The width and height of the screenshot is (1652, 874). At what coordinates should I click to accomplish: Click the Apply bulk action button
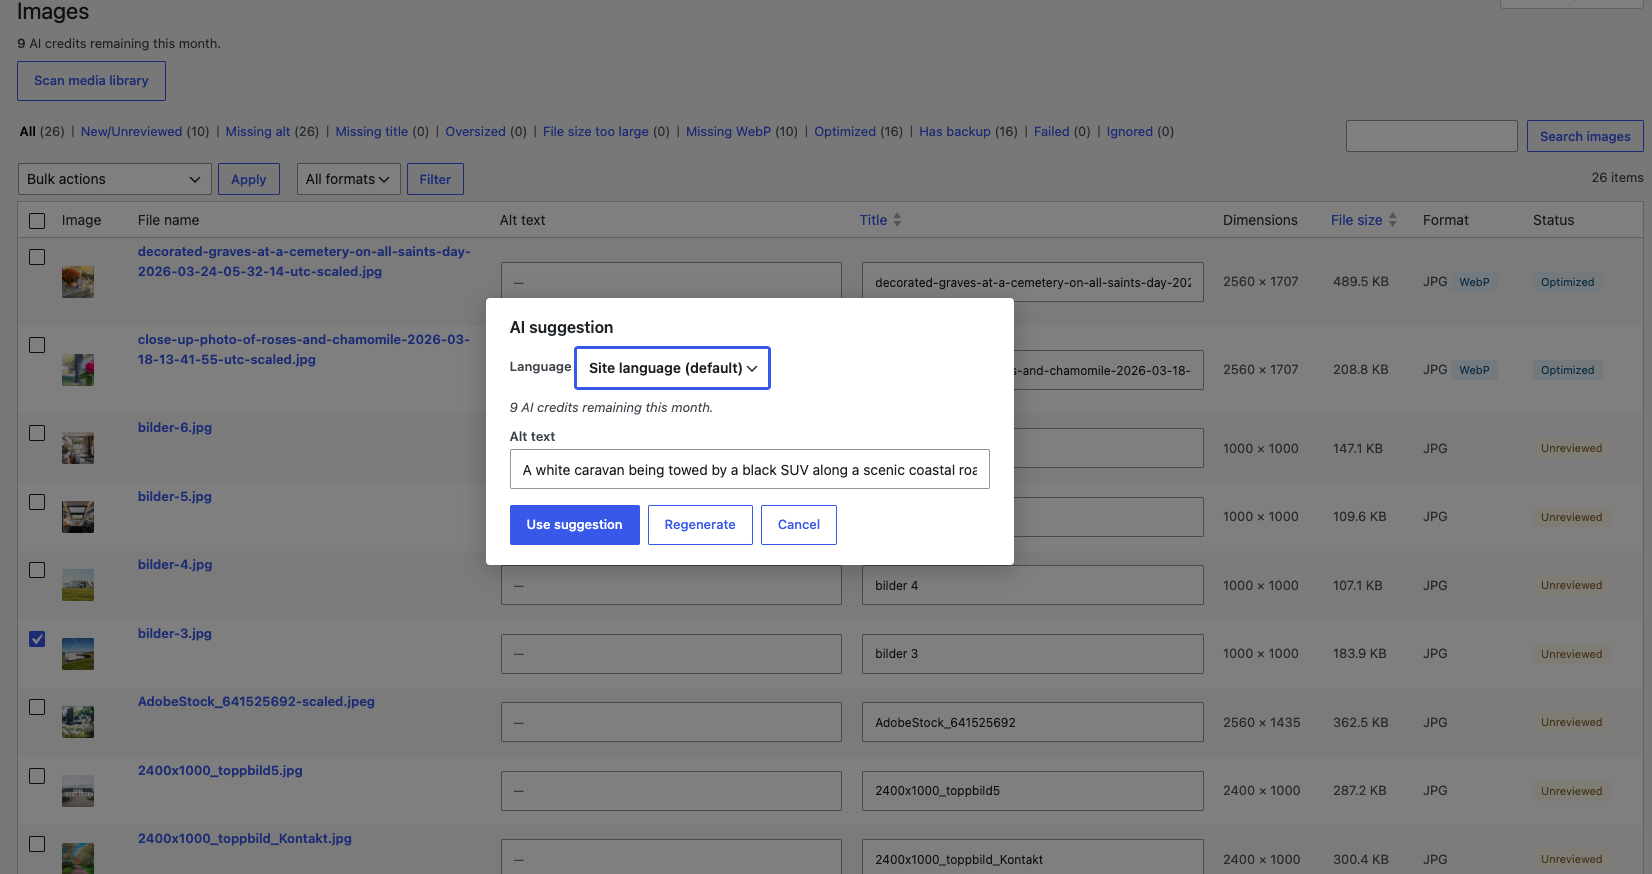point(249,179)
